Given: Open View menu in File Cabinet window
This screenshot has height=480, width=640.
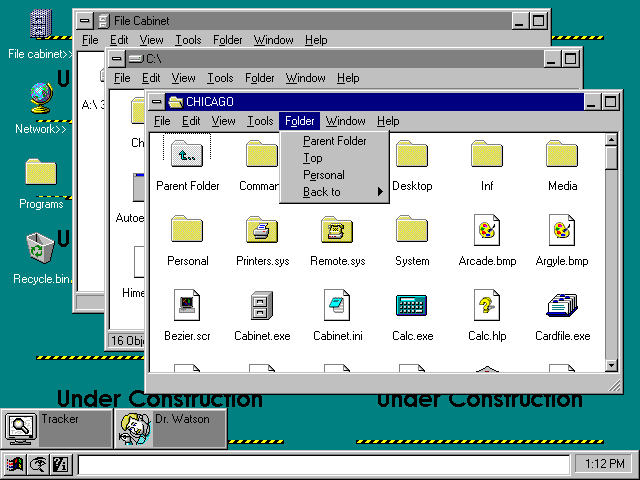Looking at the screenshot, I should coord(151,40).
